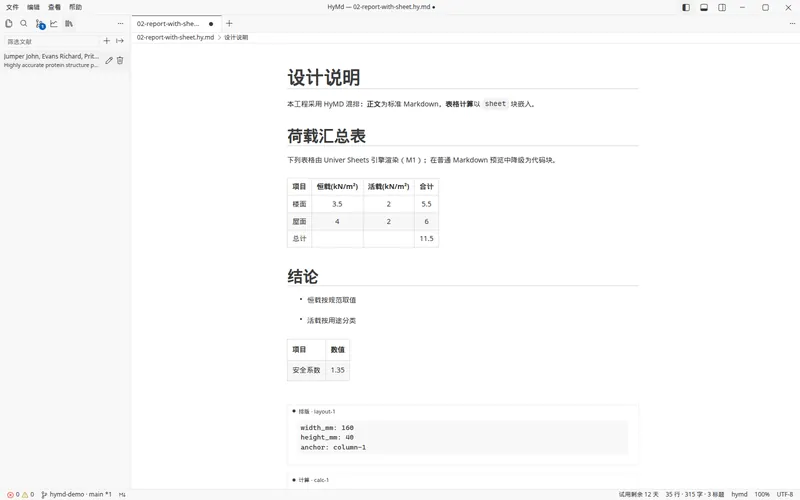The image size is (800, 500).
Task: Click the 设计说明 heading
Action: [x=323, y=78]
